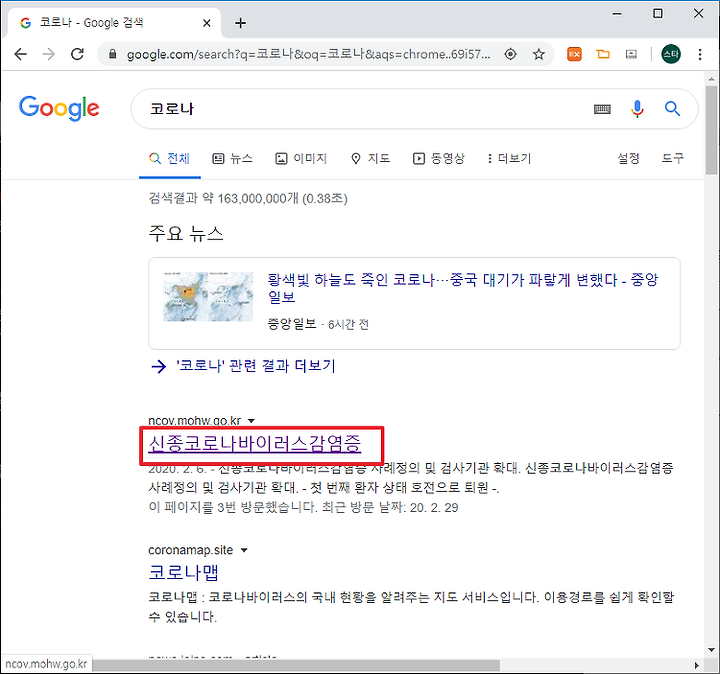The width and height of the screenshot is (720, 674).
Task: Switch to the 뉴스 tab
Action: coord(232,159)
